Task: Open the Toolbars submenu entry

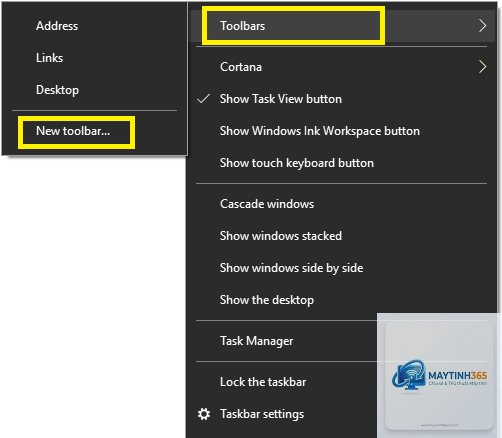Action: point(343,26)
